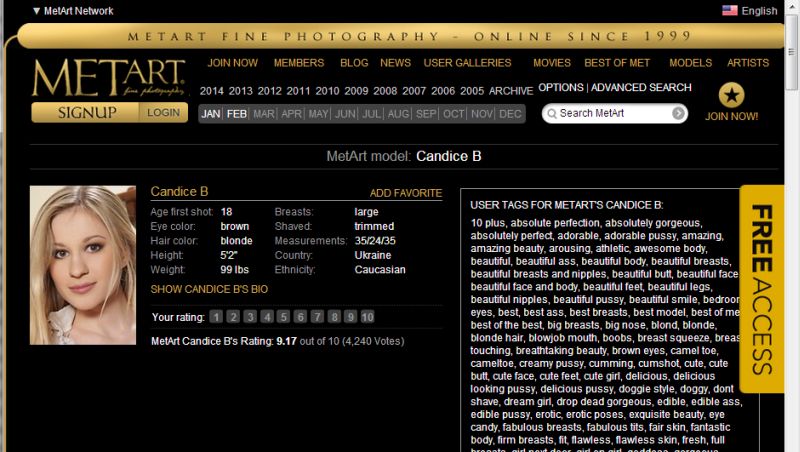The image size is (800, 452).
Task: Open the MOVIES section
Action: [552, 63]
